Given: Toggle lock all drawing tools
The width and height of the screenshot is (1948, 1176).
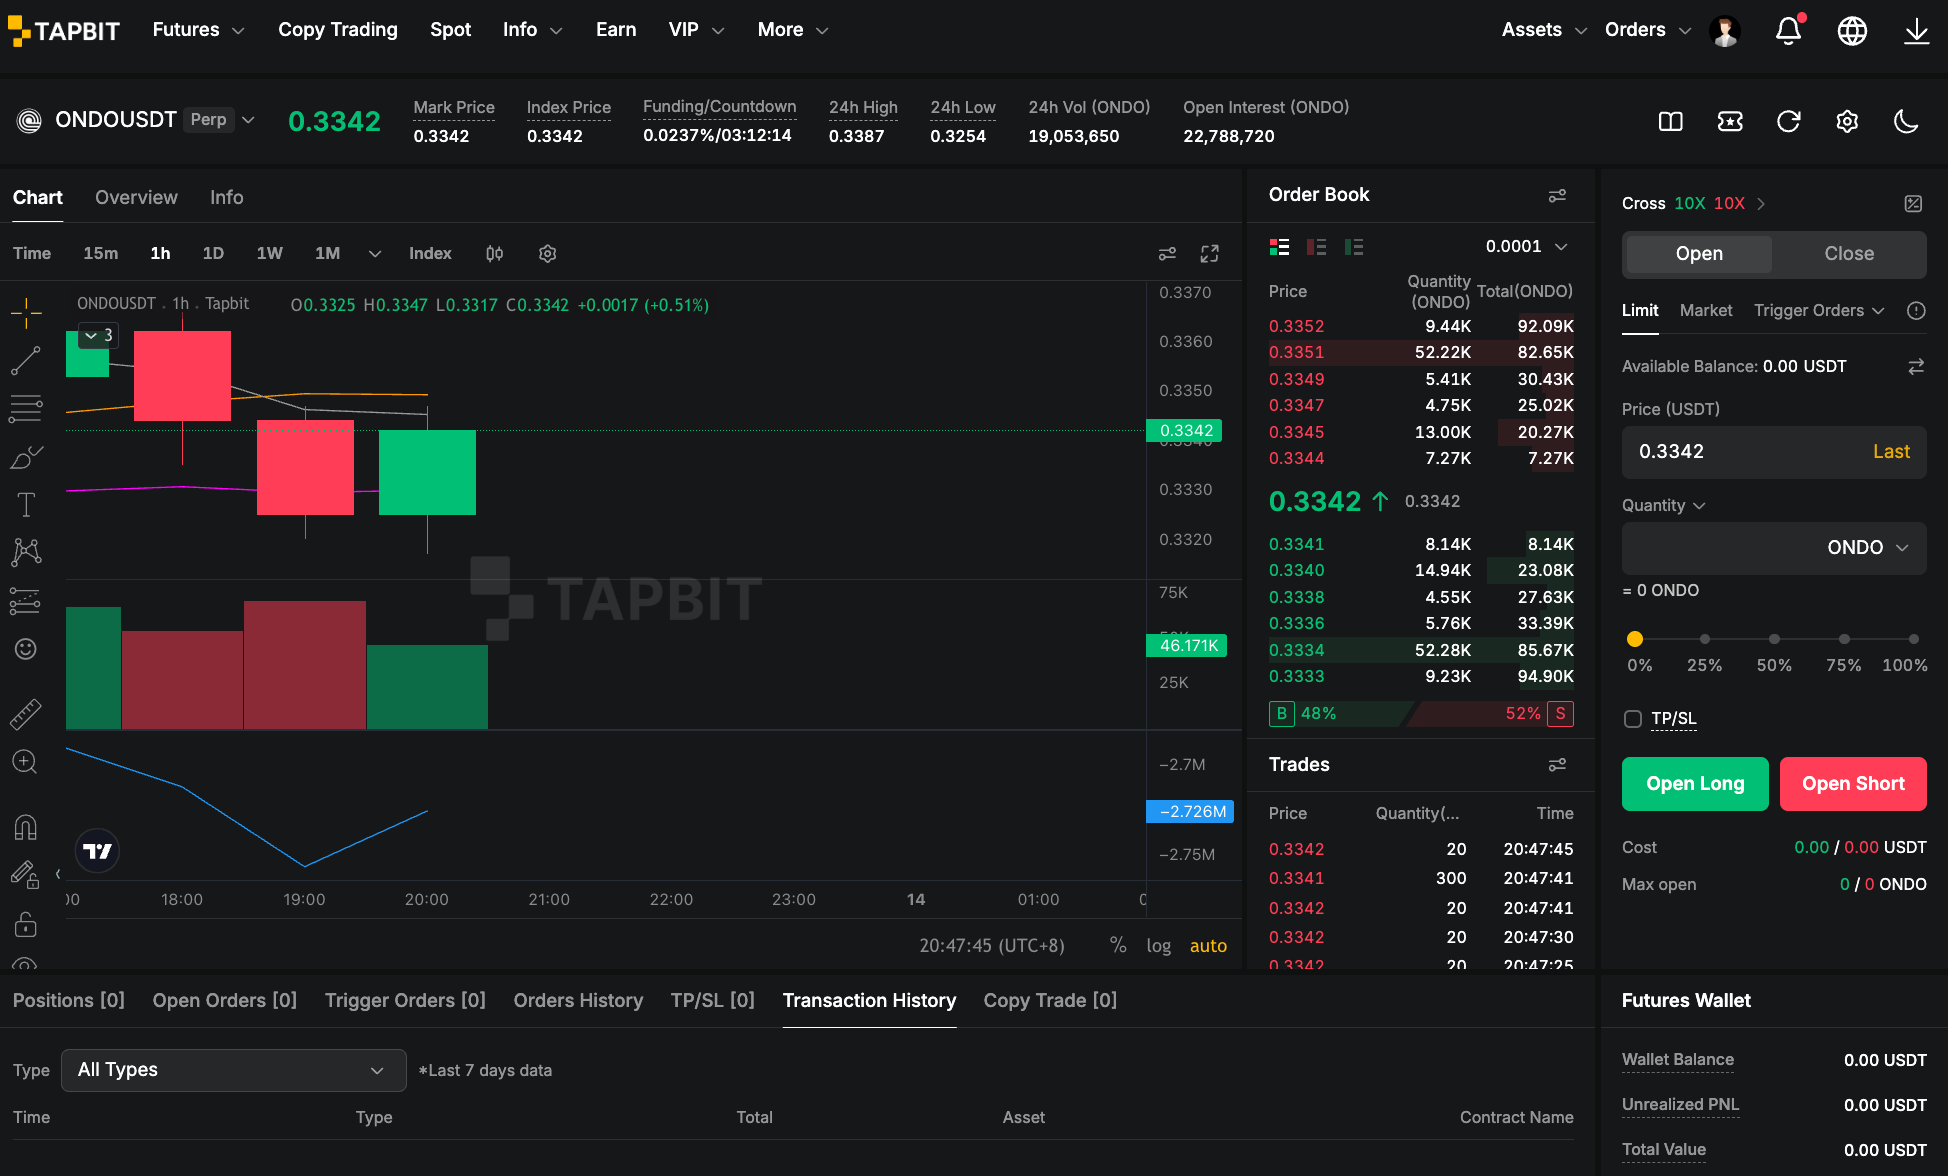Looking at the screenshot, I should (x=26, y=925).
